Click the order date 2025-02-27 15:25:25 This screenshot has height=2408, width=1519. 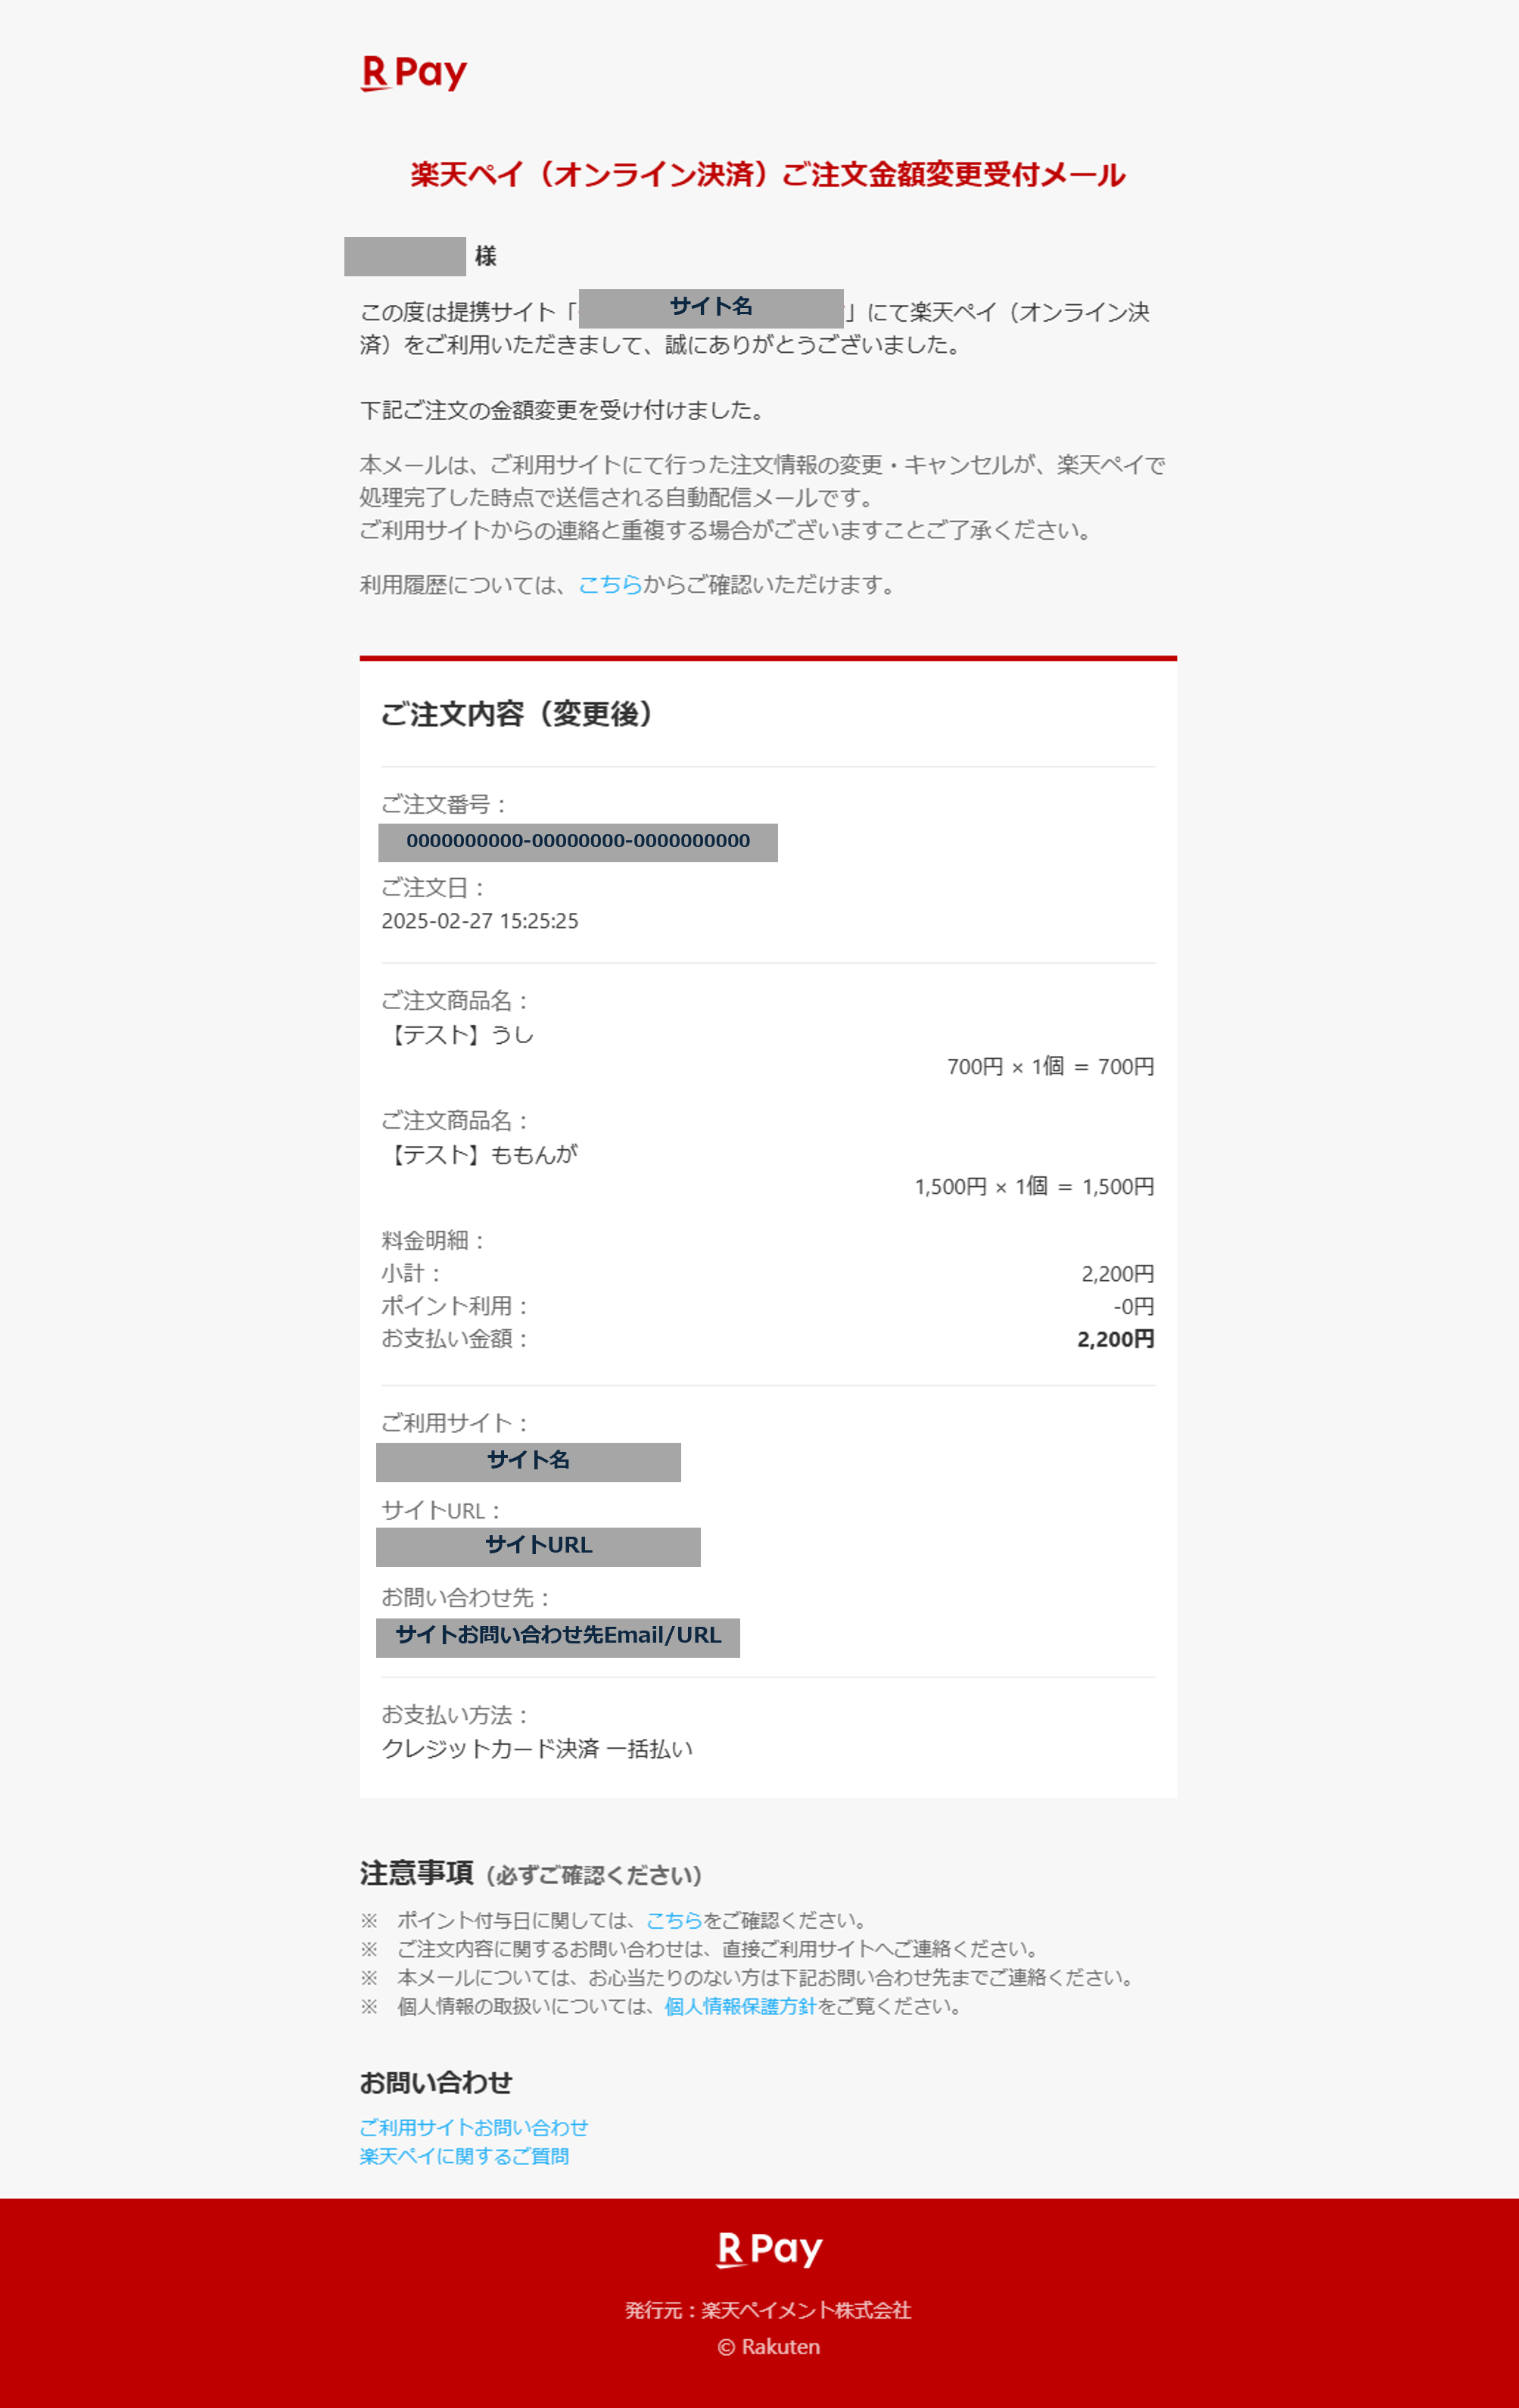479,921
